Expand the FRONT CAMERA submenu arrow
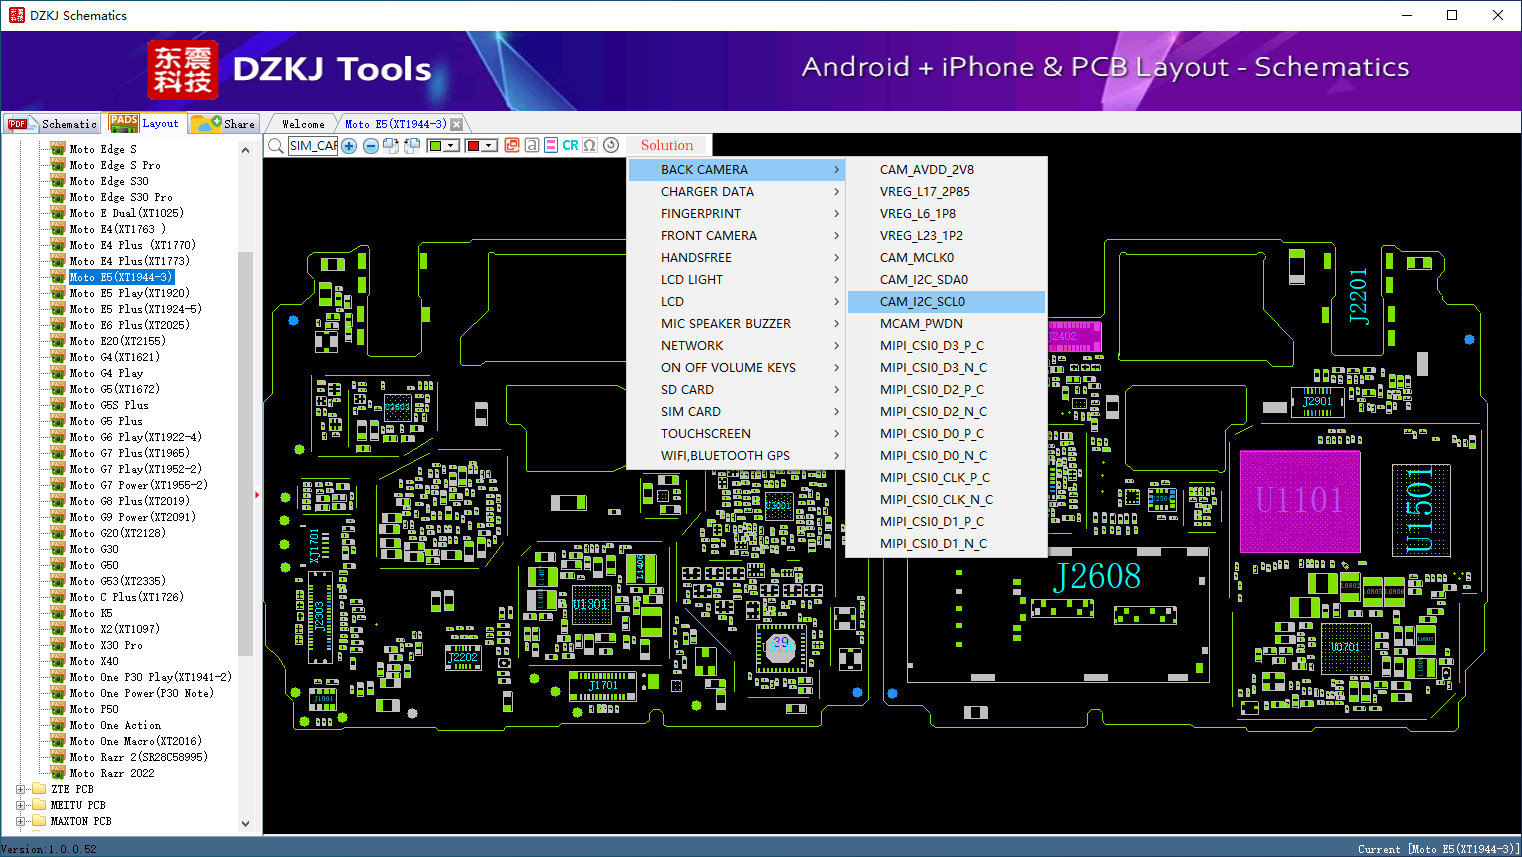Viewport: 1522px width, 857px height. point(837,236)
